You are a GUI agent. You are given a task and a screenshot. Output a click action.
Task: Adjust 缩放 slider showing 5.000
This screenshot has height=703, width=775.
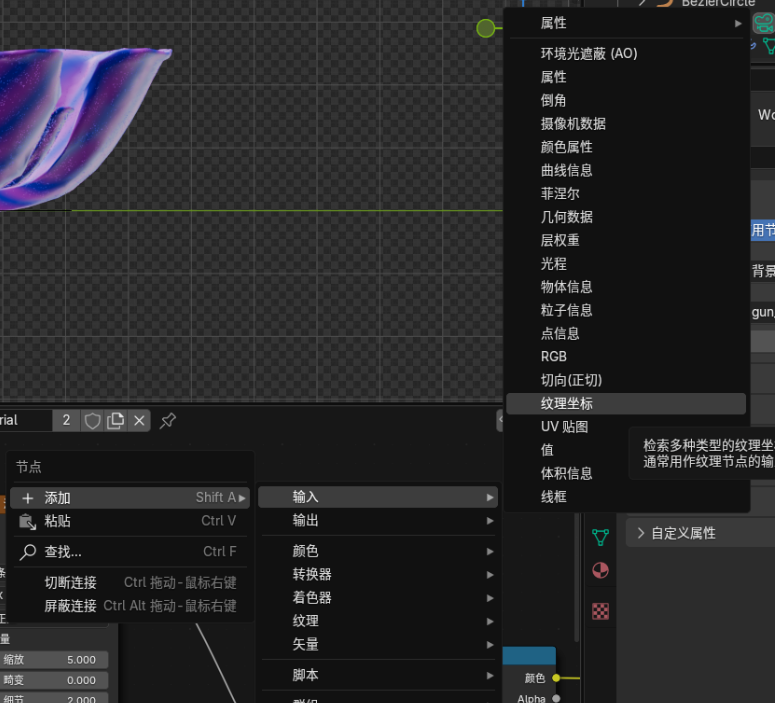coord(54,660)
